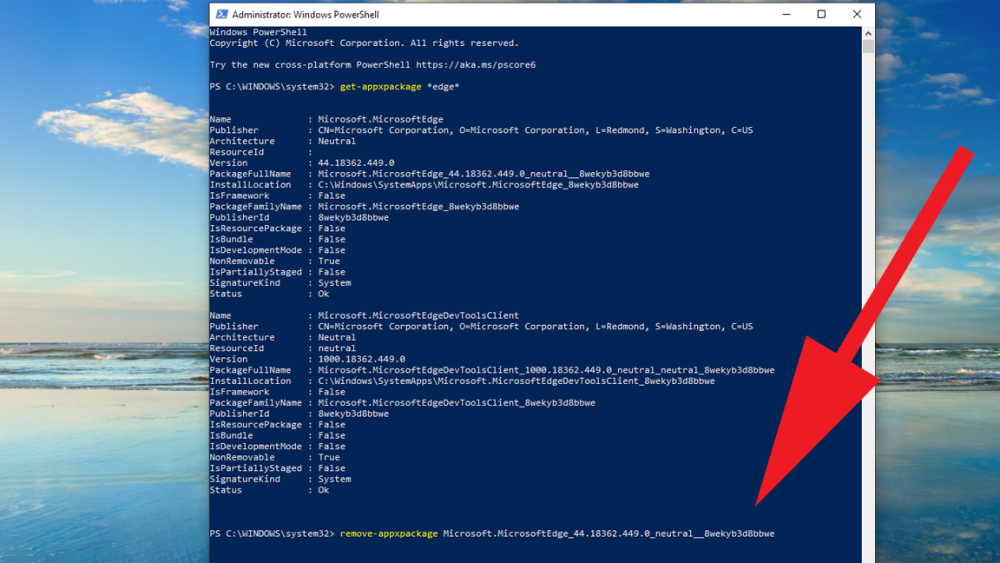Click the empty scrollbar track below the thumb
This screenshot has height=563, width=1000.
(x=868, y=300)
